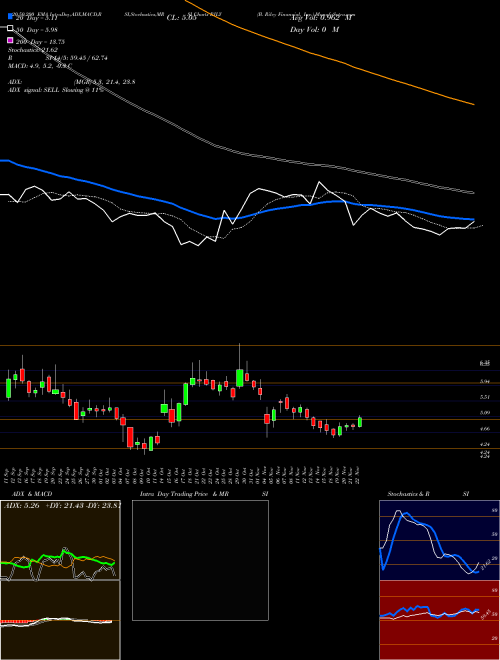The image size is (500, 660).
Task: Click the 'ADX: 5.26 +DY: 21.43' header line
Action: point(62,506)
